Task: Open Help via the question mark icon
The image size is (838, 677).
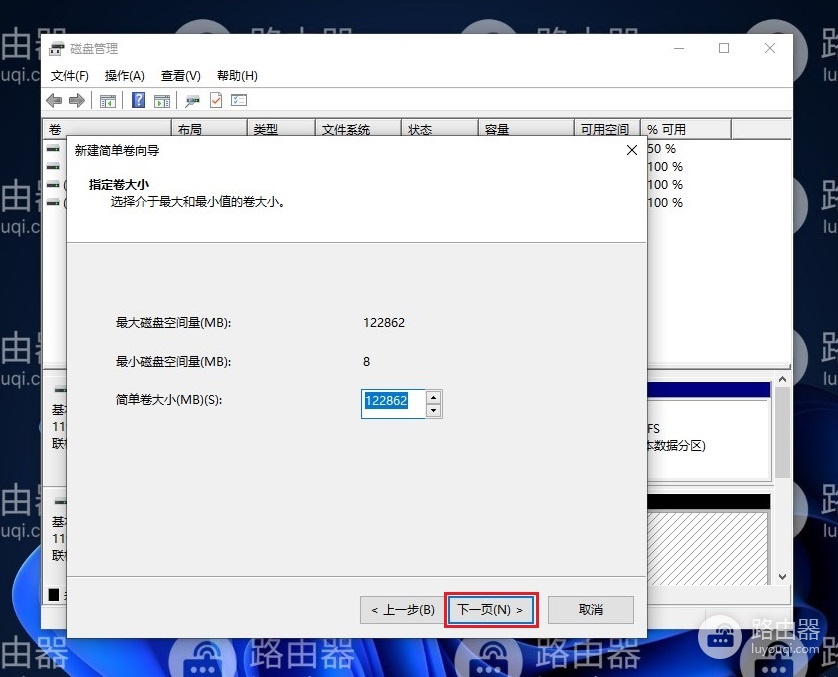Action: (138, 100)
